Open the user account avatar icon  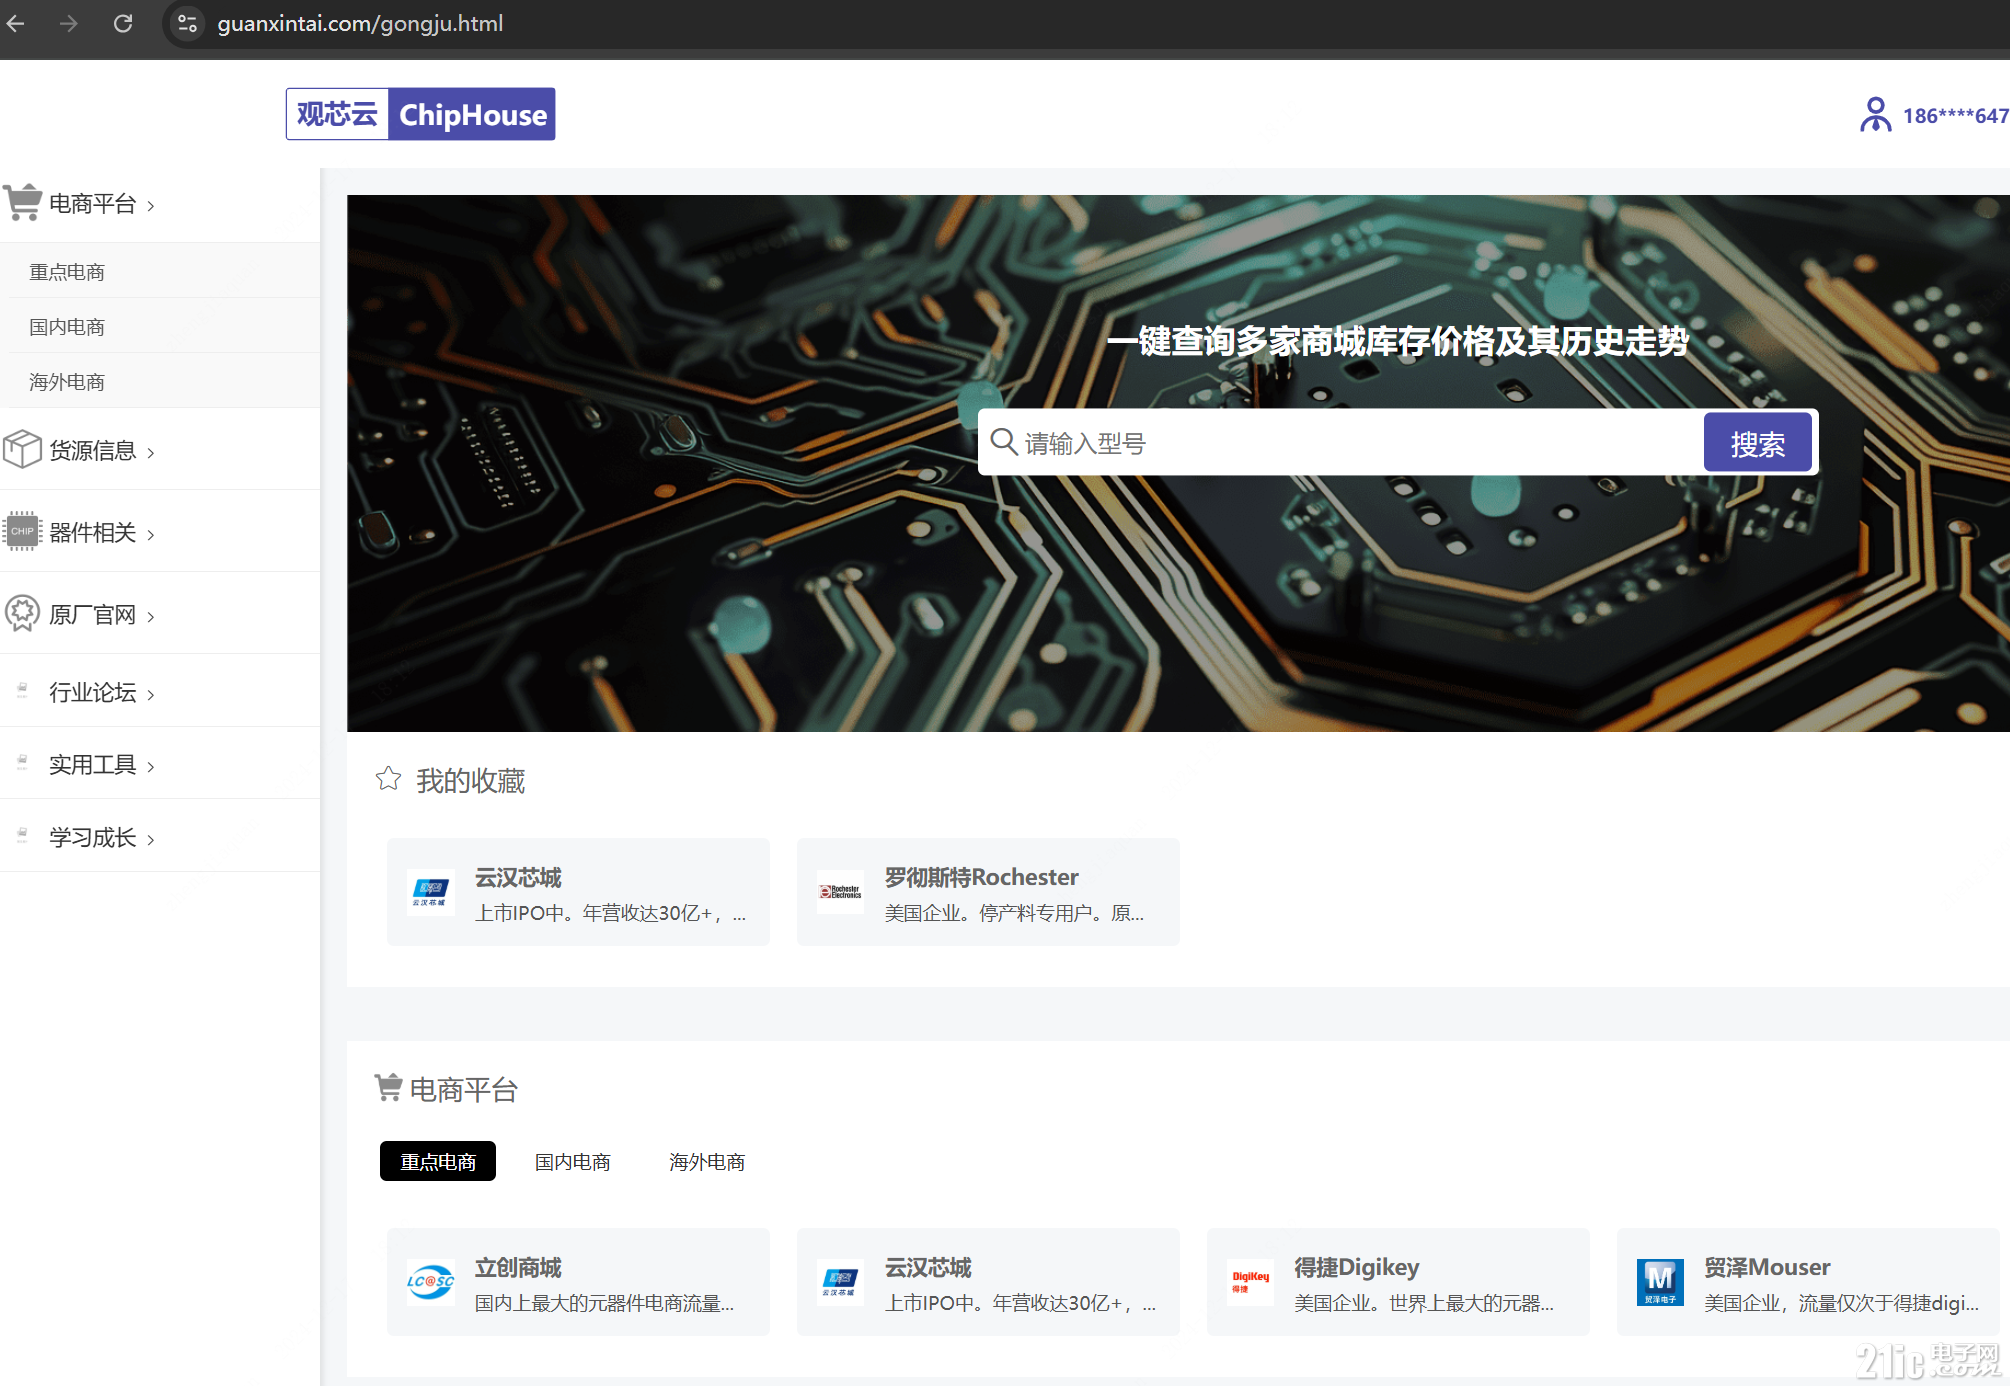click(1875, 114)
